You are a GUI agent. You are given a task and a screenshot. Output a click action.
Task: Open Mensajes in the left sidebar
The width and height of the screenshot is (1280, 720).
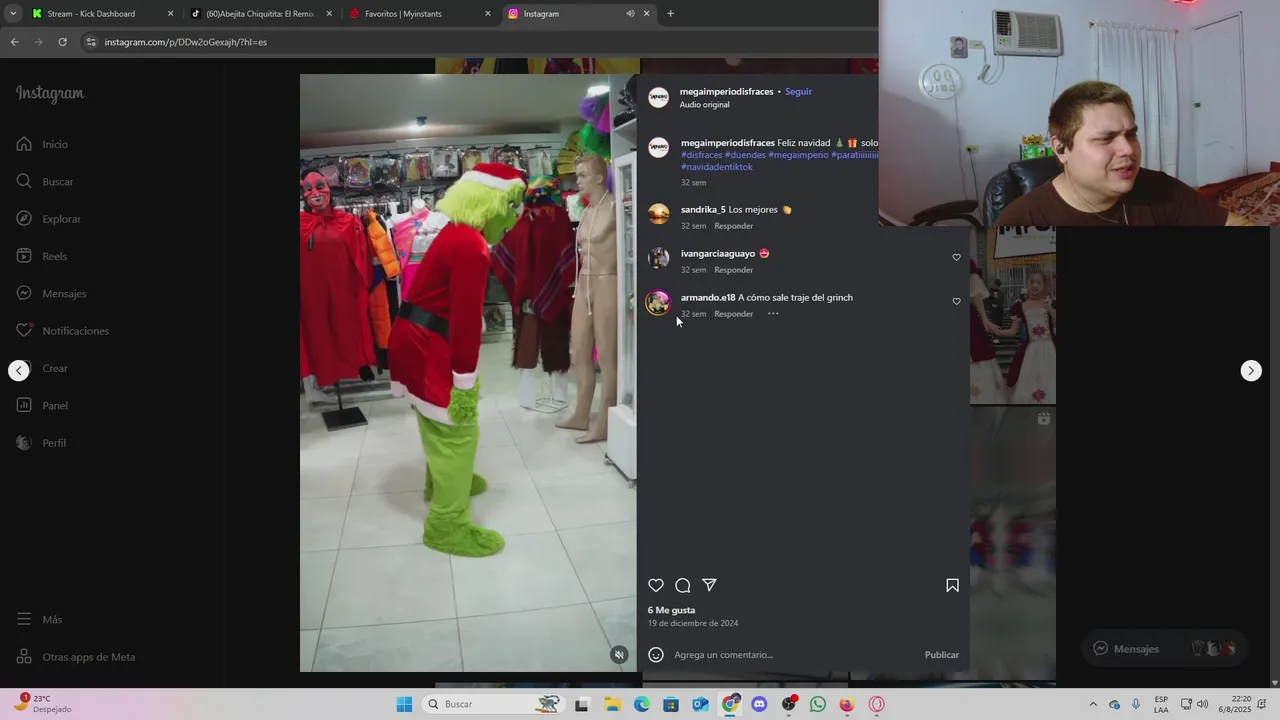(51, 293)
